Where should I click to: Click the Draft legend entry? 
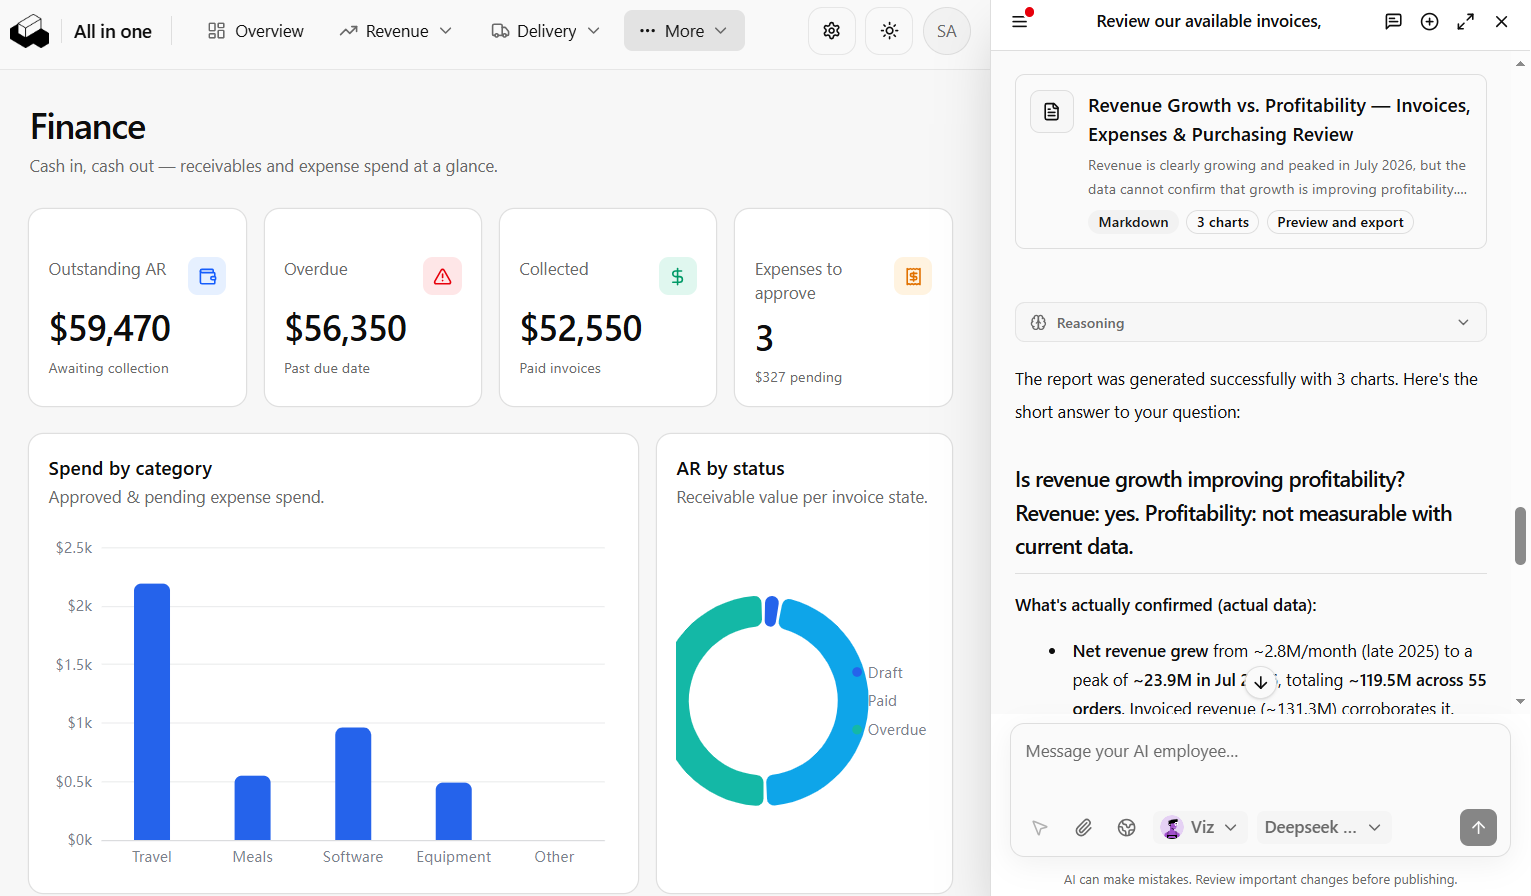878,673
